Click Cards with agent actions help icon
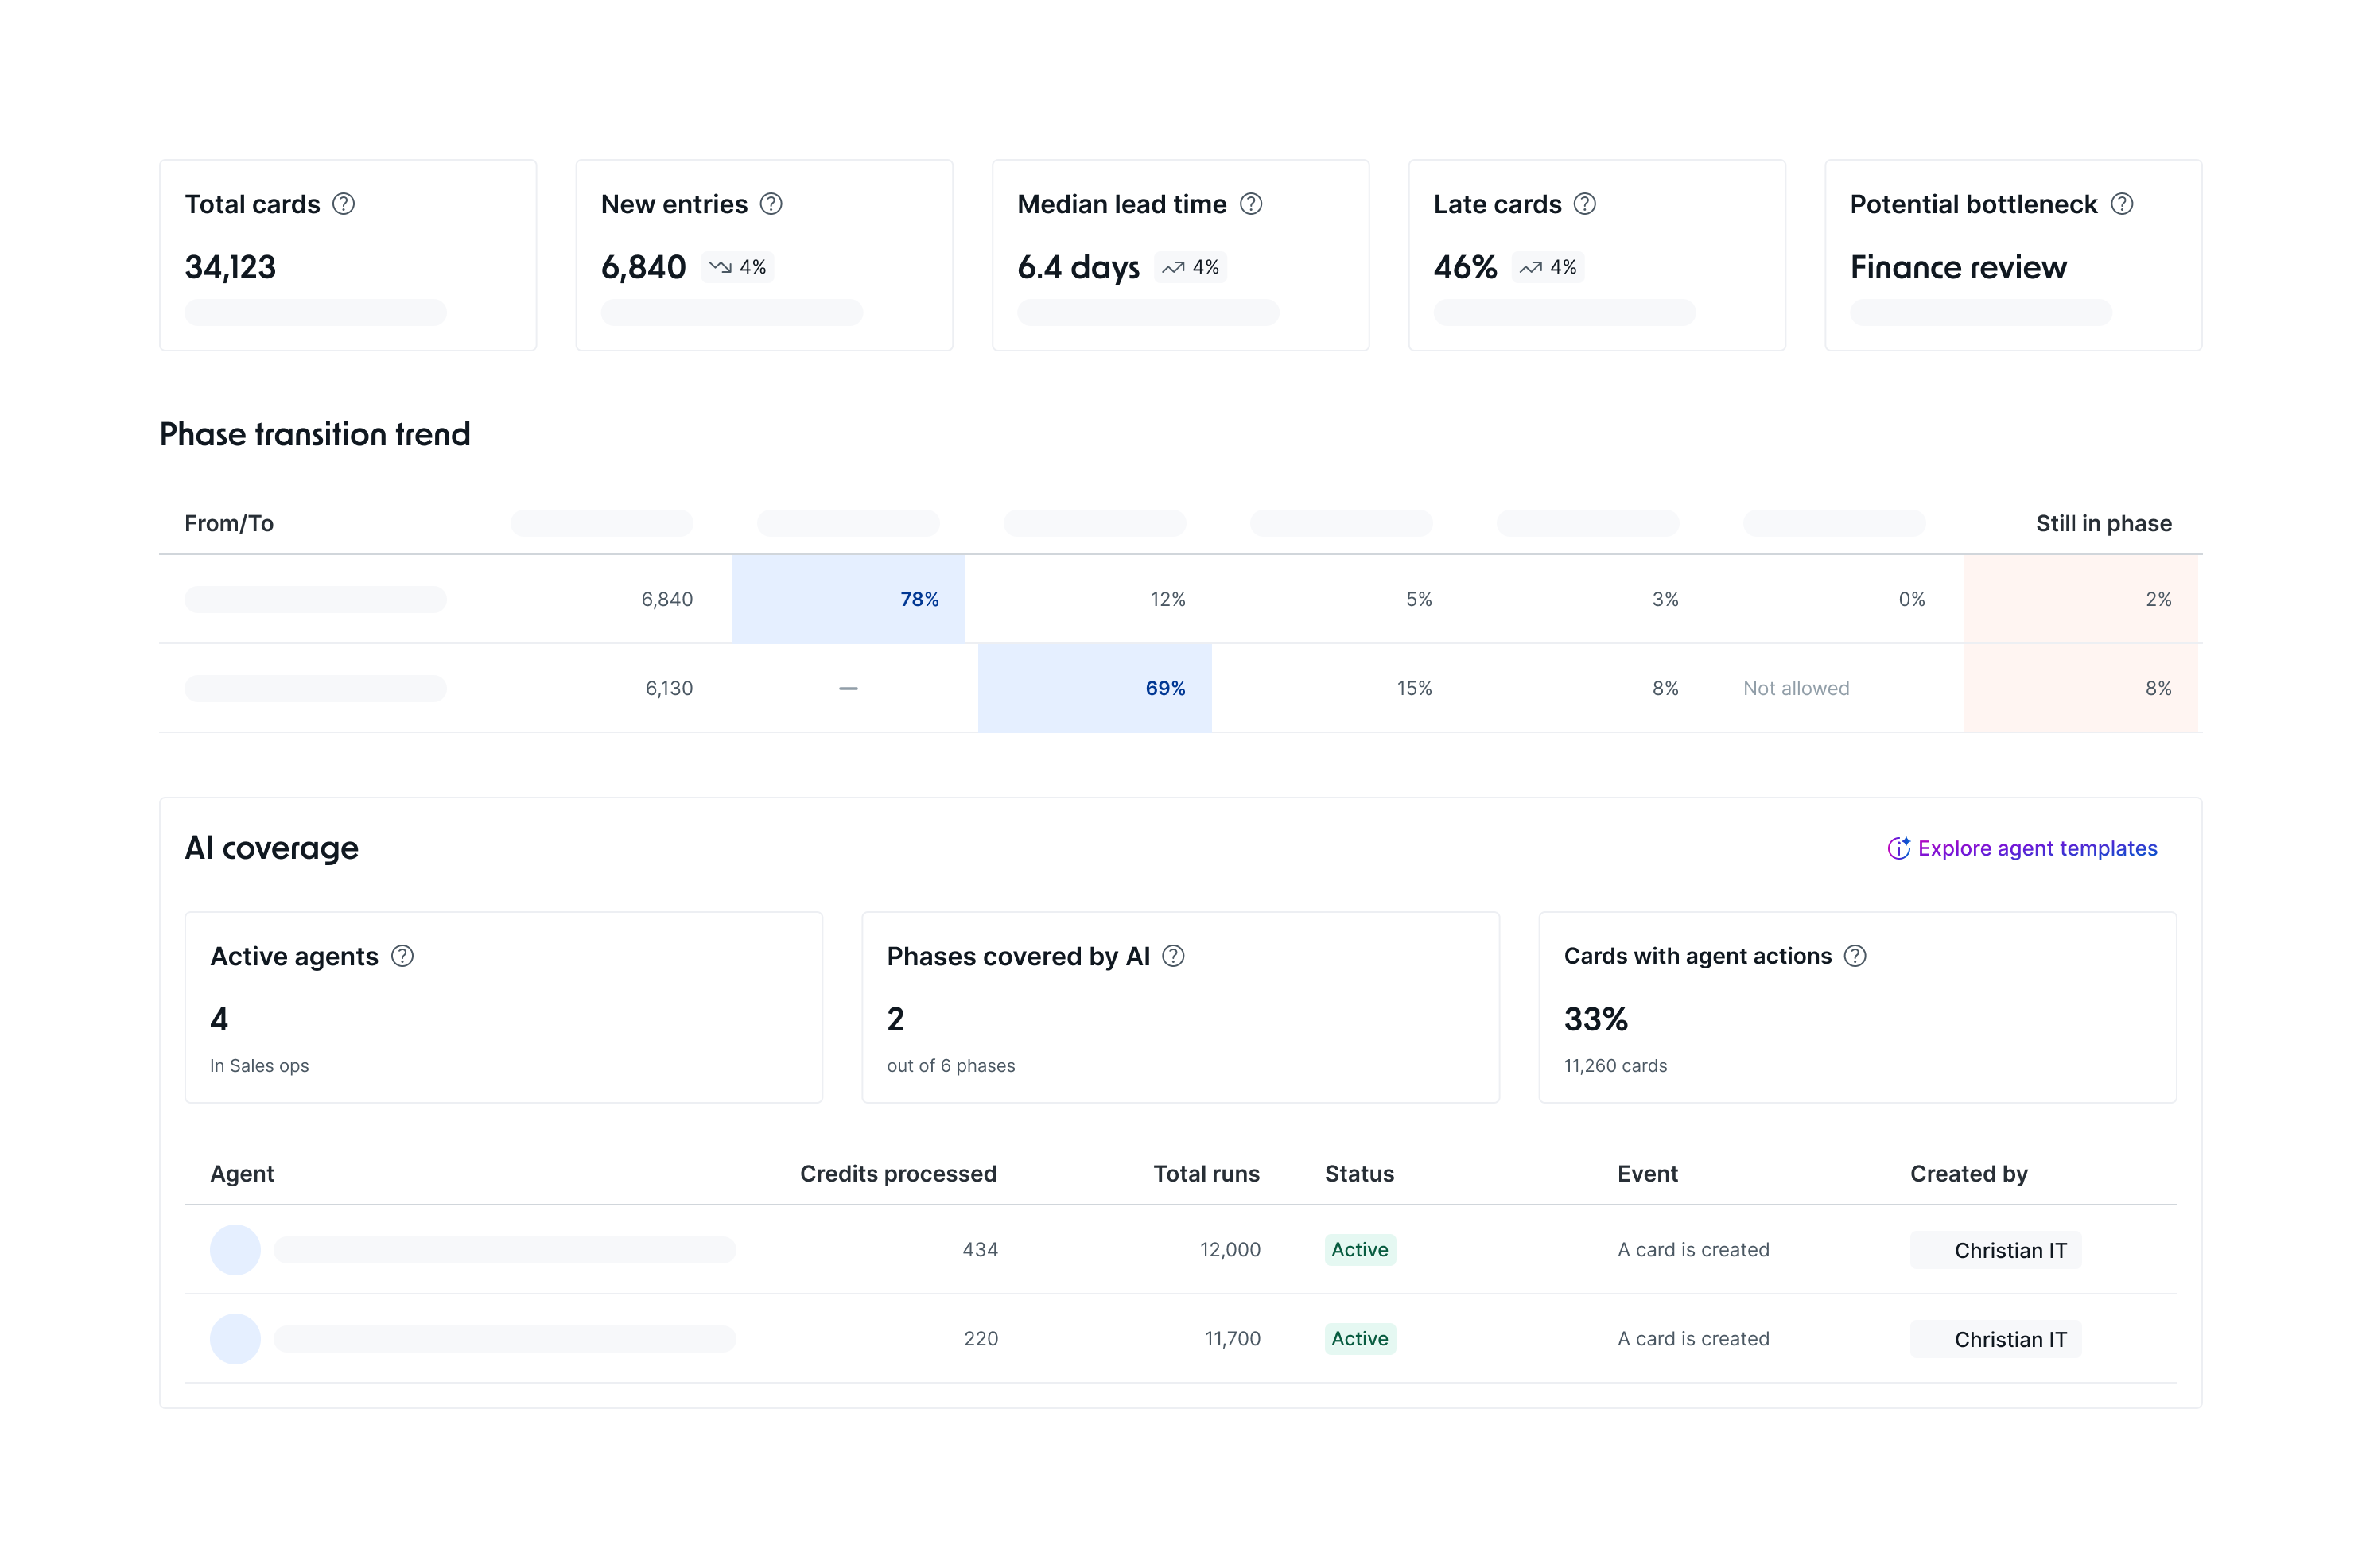2362x1568 pixels. coord(1855,957)
